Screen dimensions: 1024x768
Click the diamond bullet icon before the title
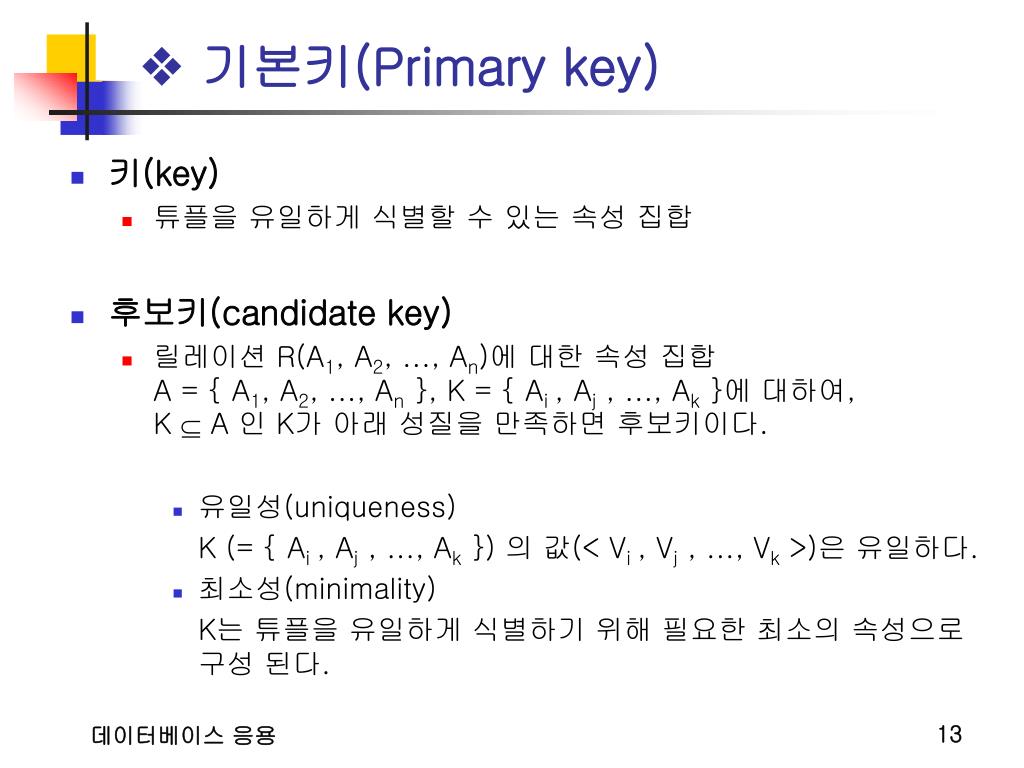point(162,67)
